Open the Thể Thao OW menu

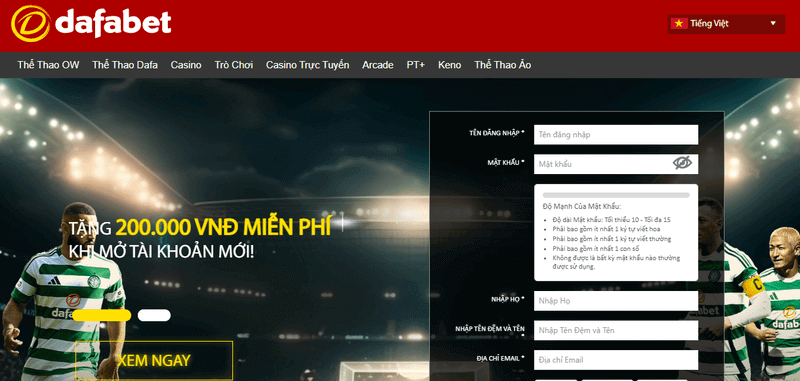click(48, 65)
